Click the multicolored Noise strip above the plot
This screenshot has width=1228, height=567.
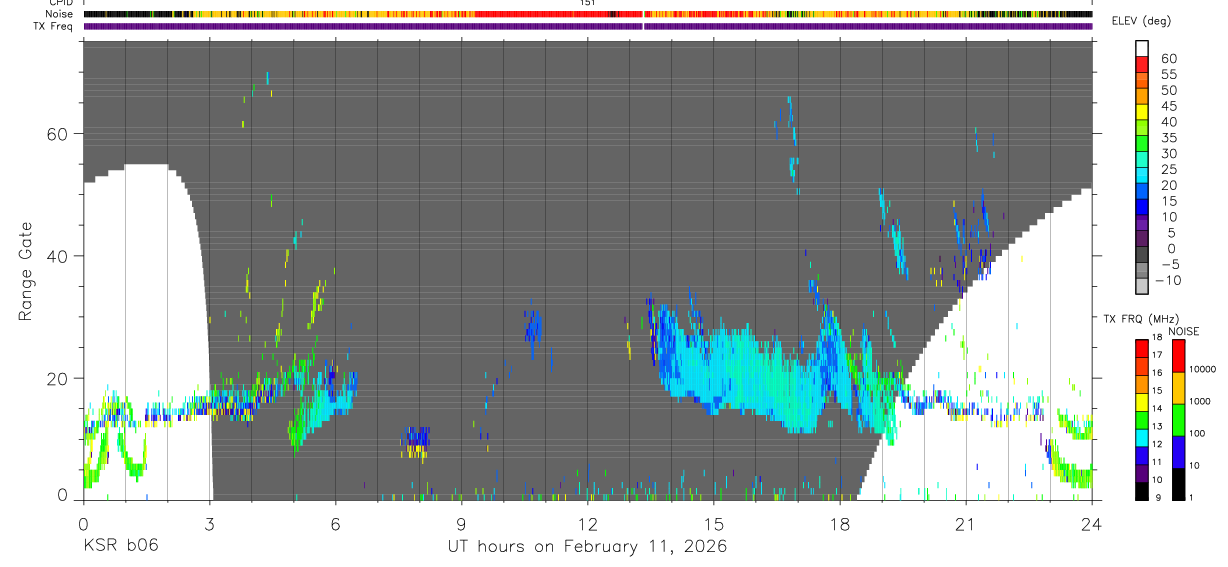[x=587, y=14]
